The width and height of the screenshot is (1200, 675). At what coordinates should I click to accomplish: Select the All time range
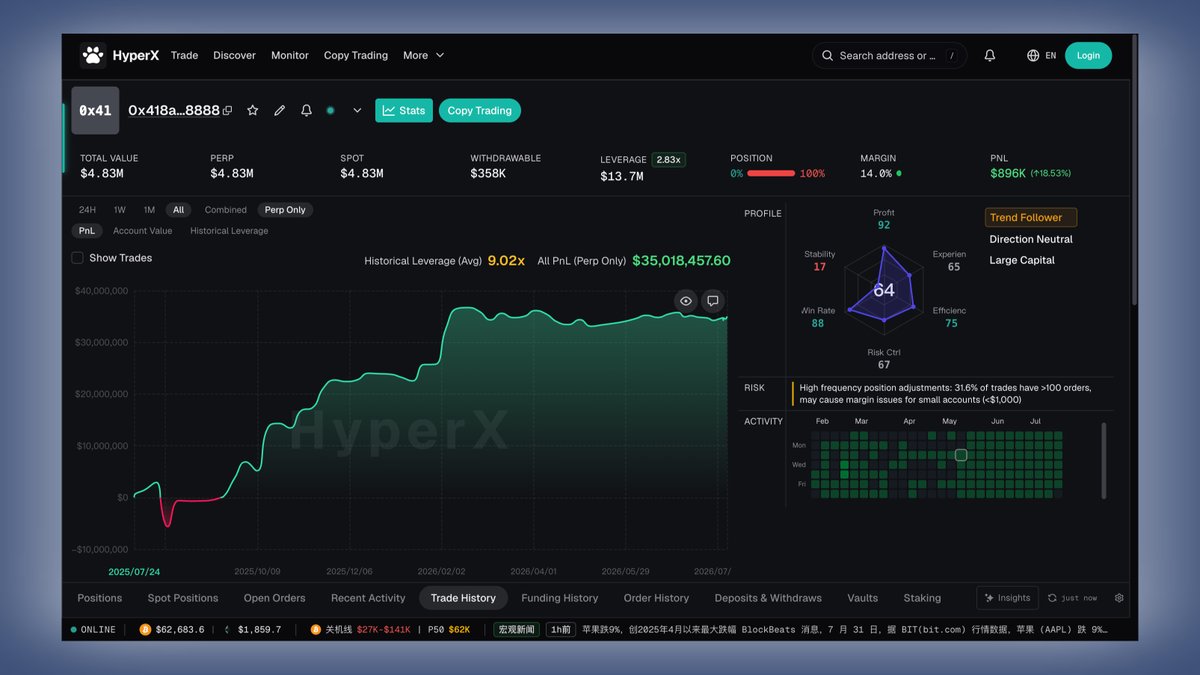click(178, 210)
